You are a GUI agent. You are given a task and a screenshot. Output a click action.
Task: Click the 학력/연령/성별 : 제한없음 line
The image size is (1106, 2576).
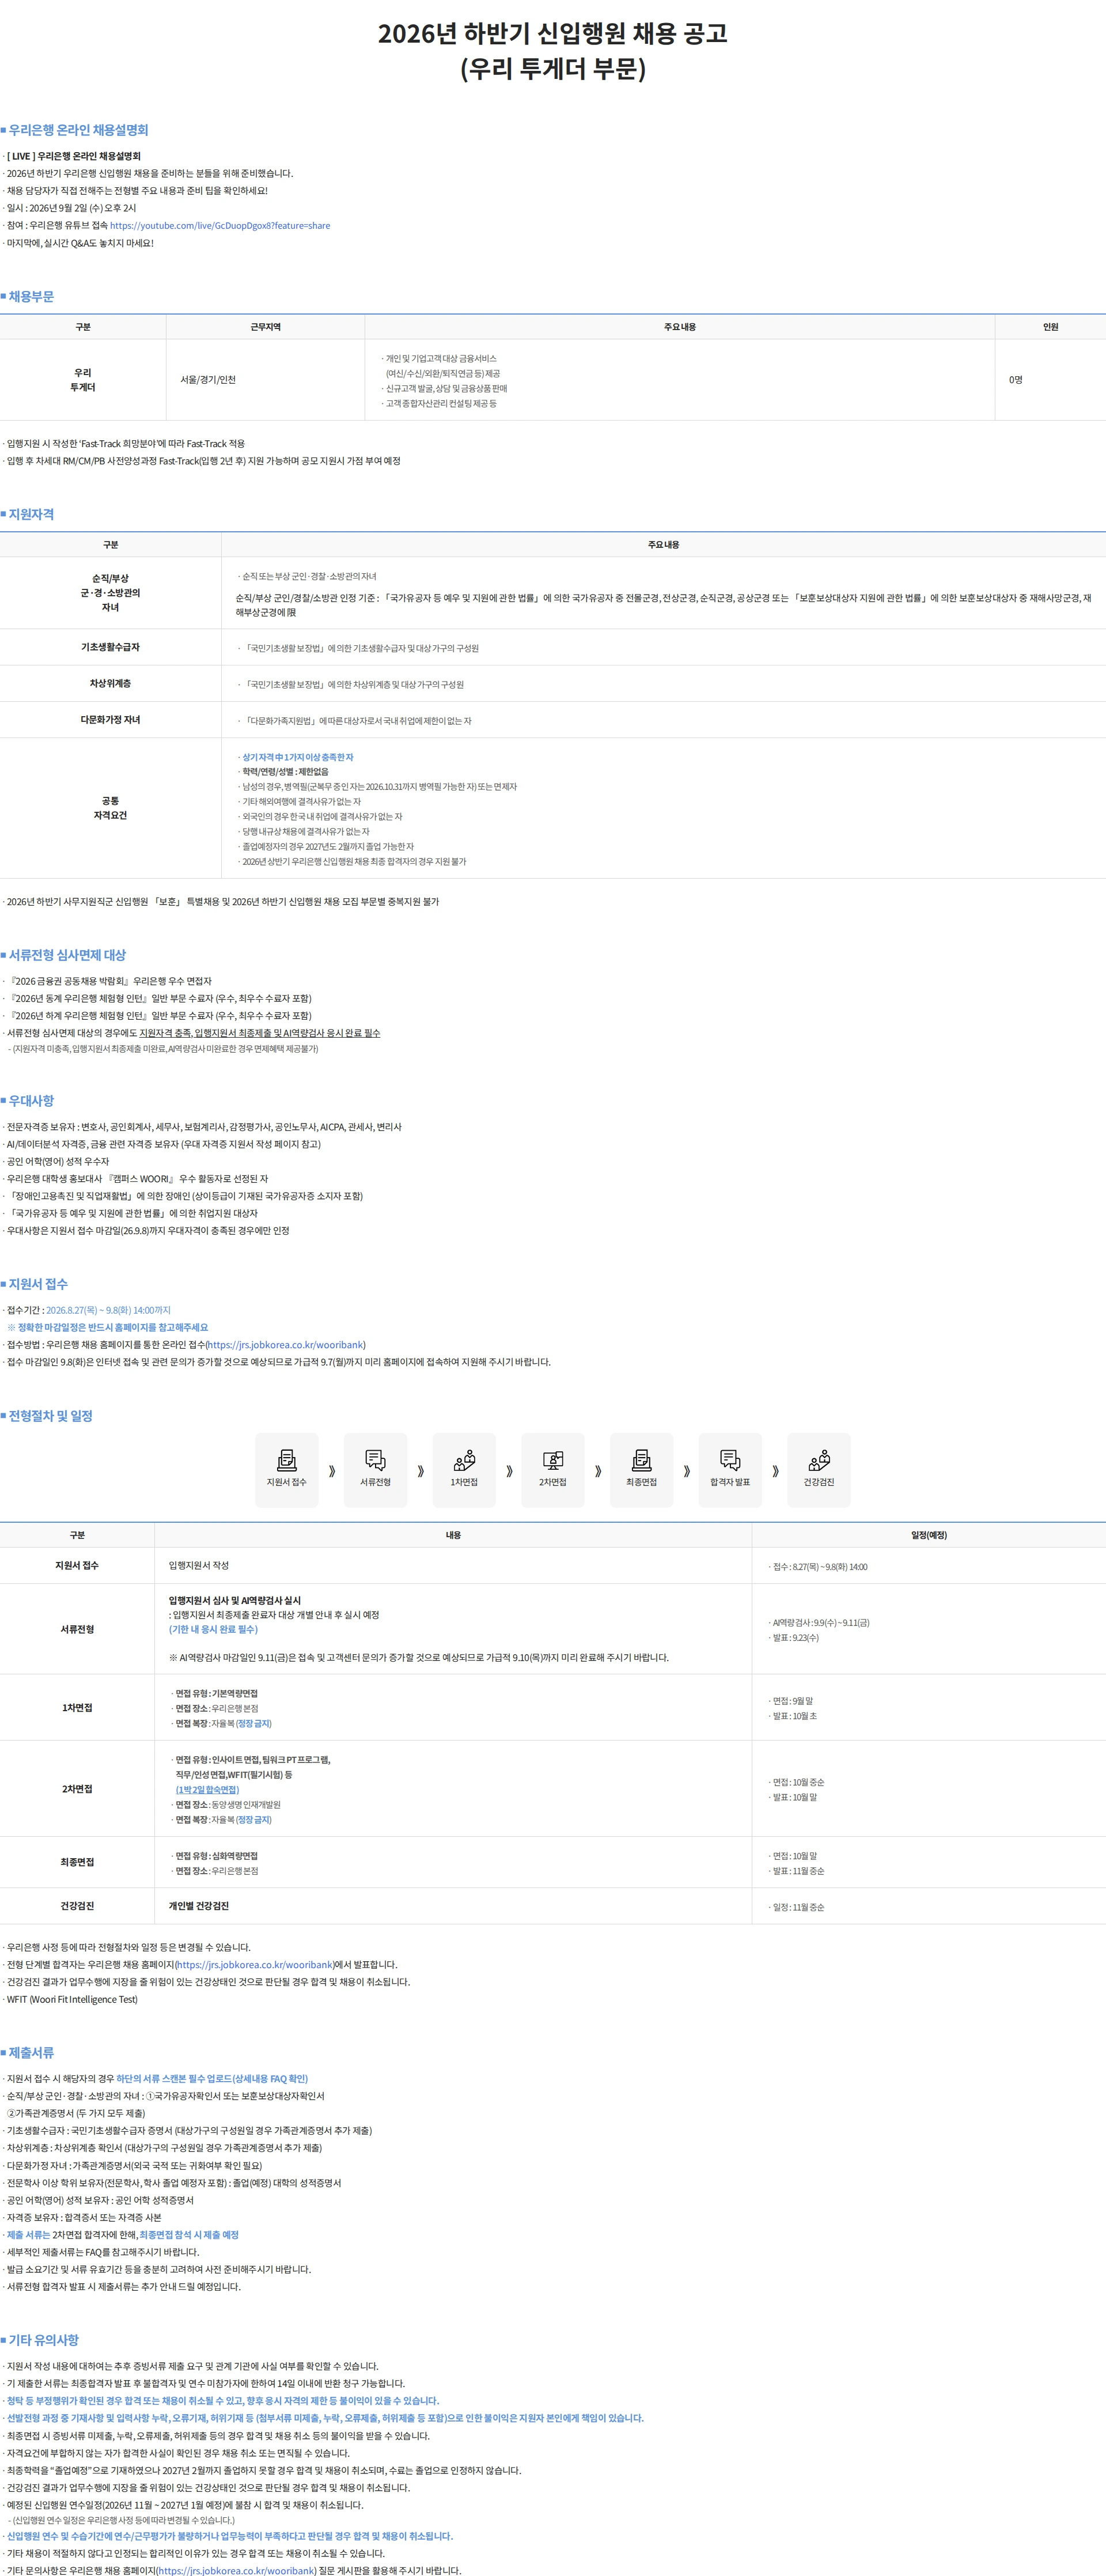(x=285, y=772)
